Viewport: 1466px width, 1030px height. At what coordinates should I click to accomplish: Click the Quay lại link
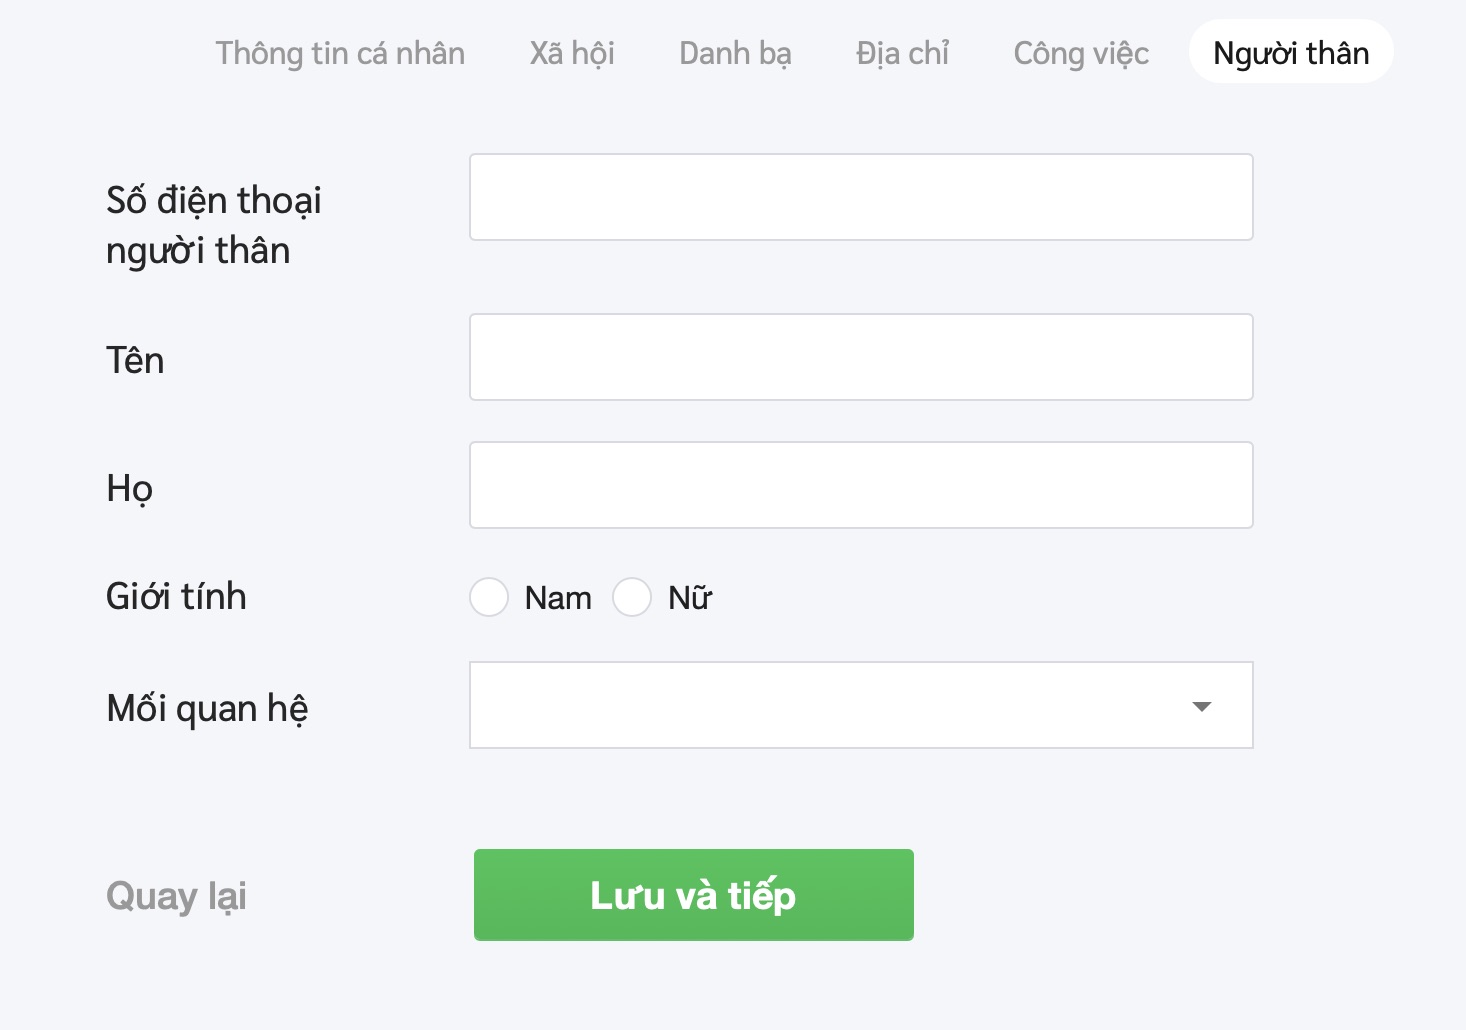(176, 895)
